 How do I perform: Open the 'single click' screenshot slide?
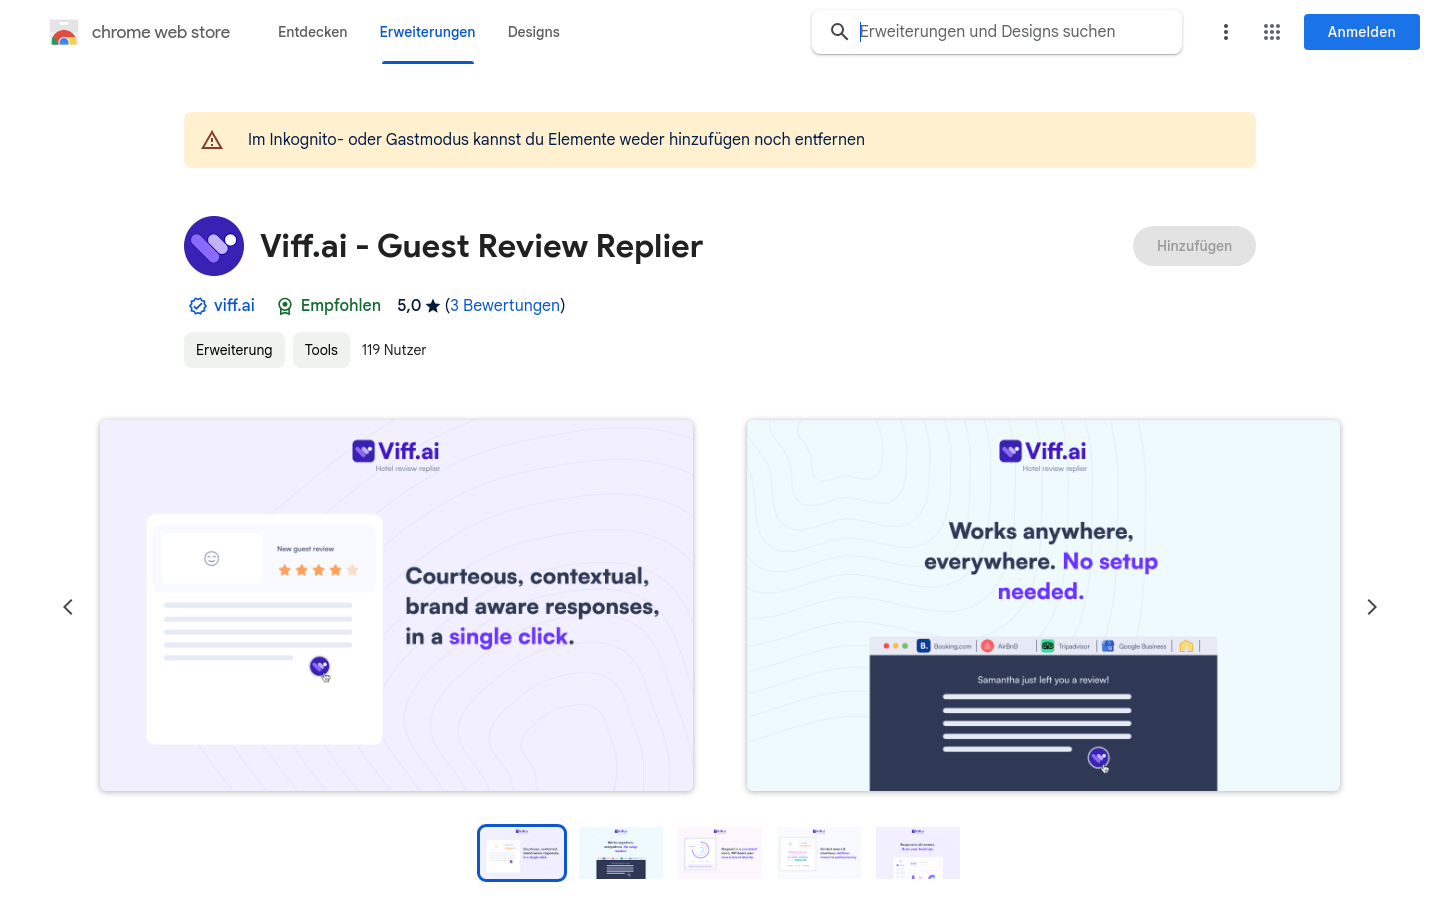[x=397, y=606]
